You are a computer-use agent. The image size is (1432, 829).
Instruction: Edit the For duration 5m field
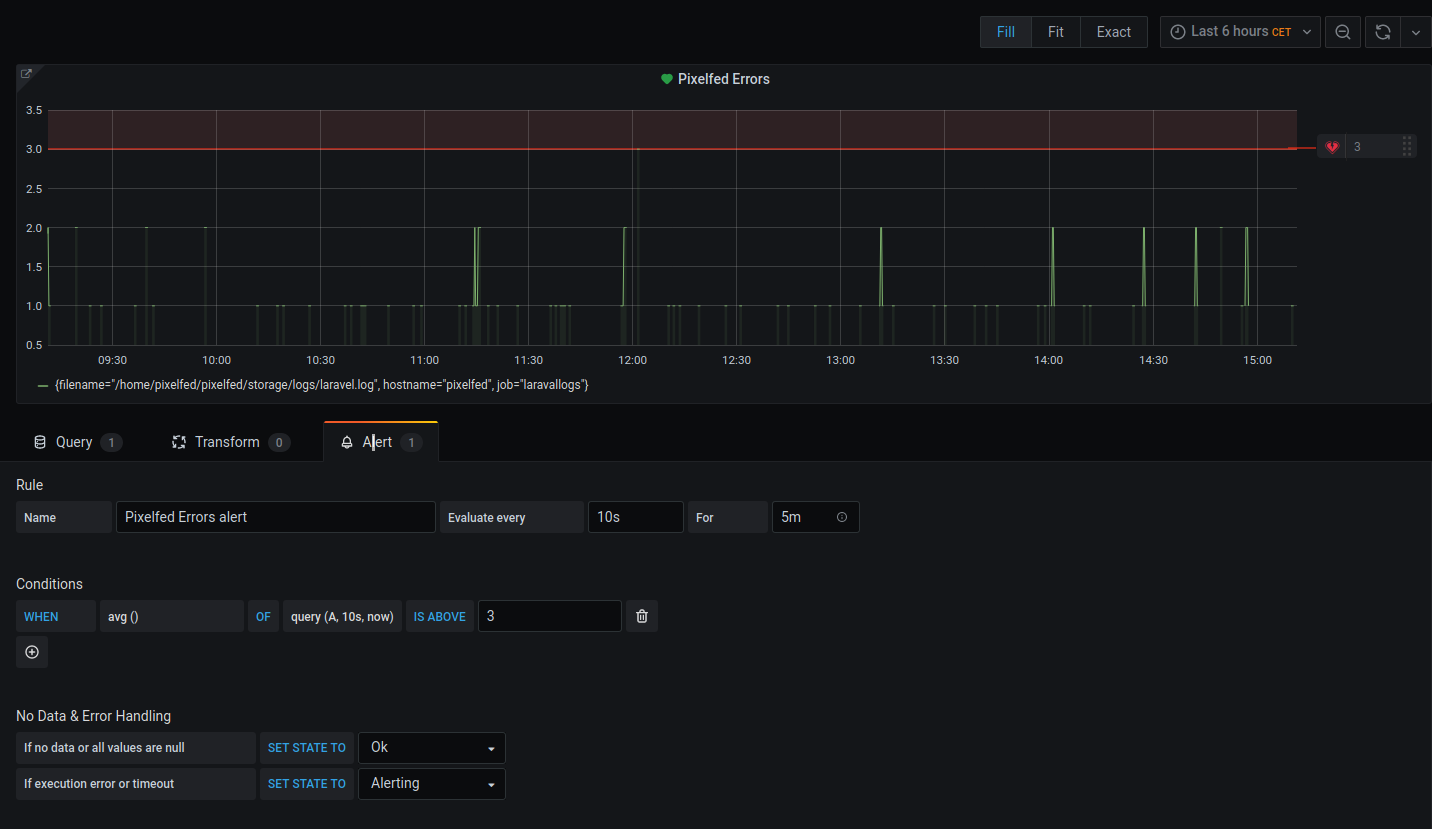click(x=815, y=517)
